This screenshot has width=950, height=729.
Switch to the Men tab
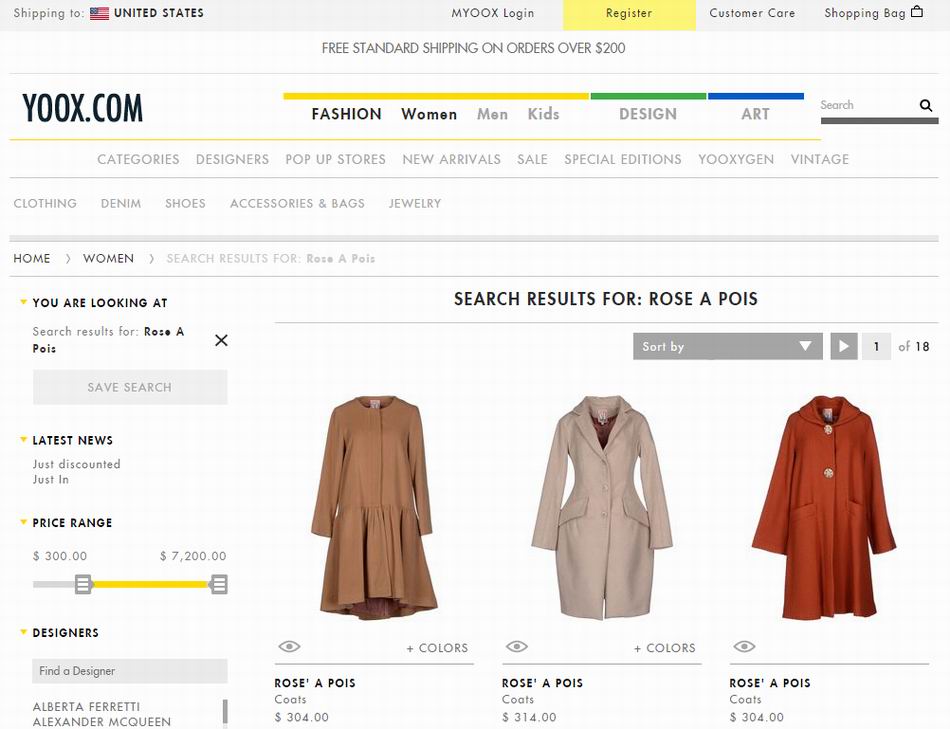pos(492,114)
